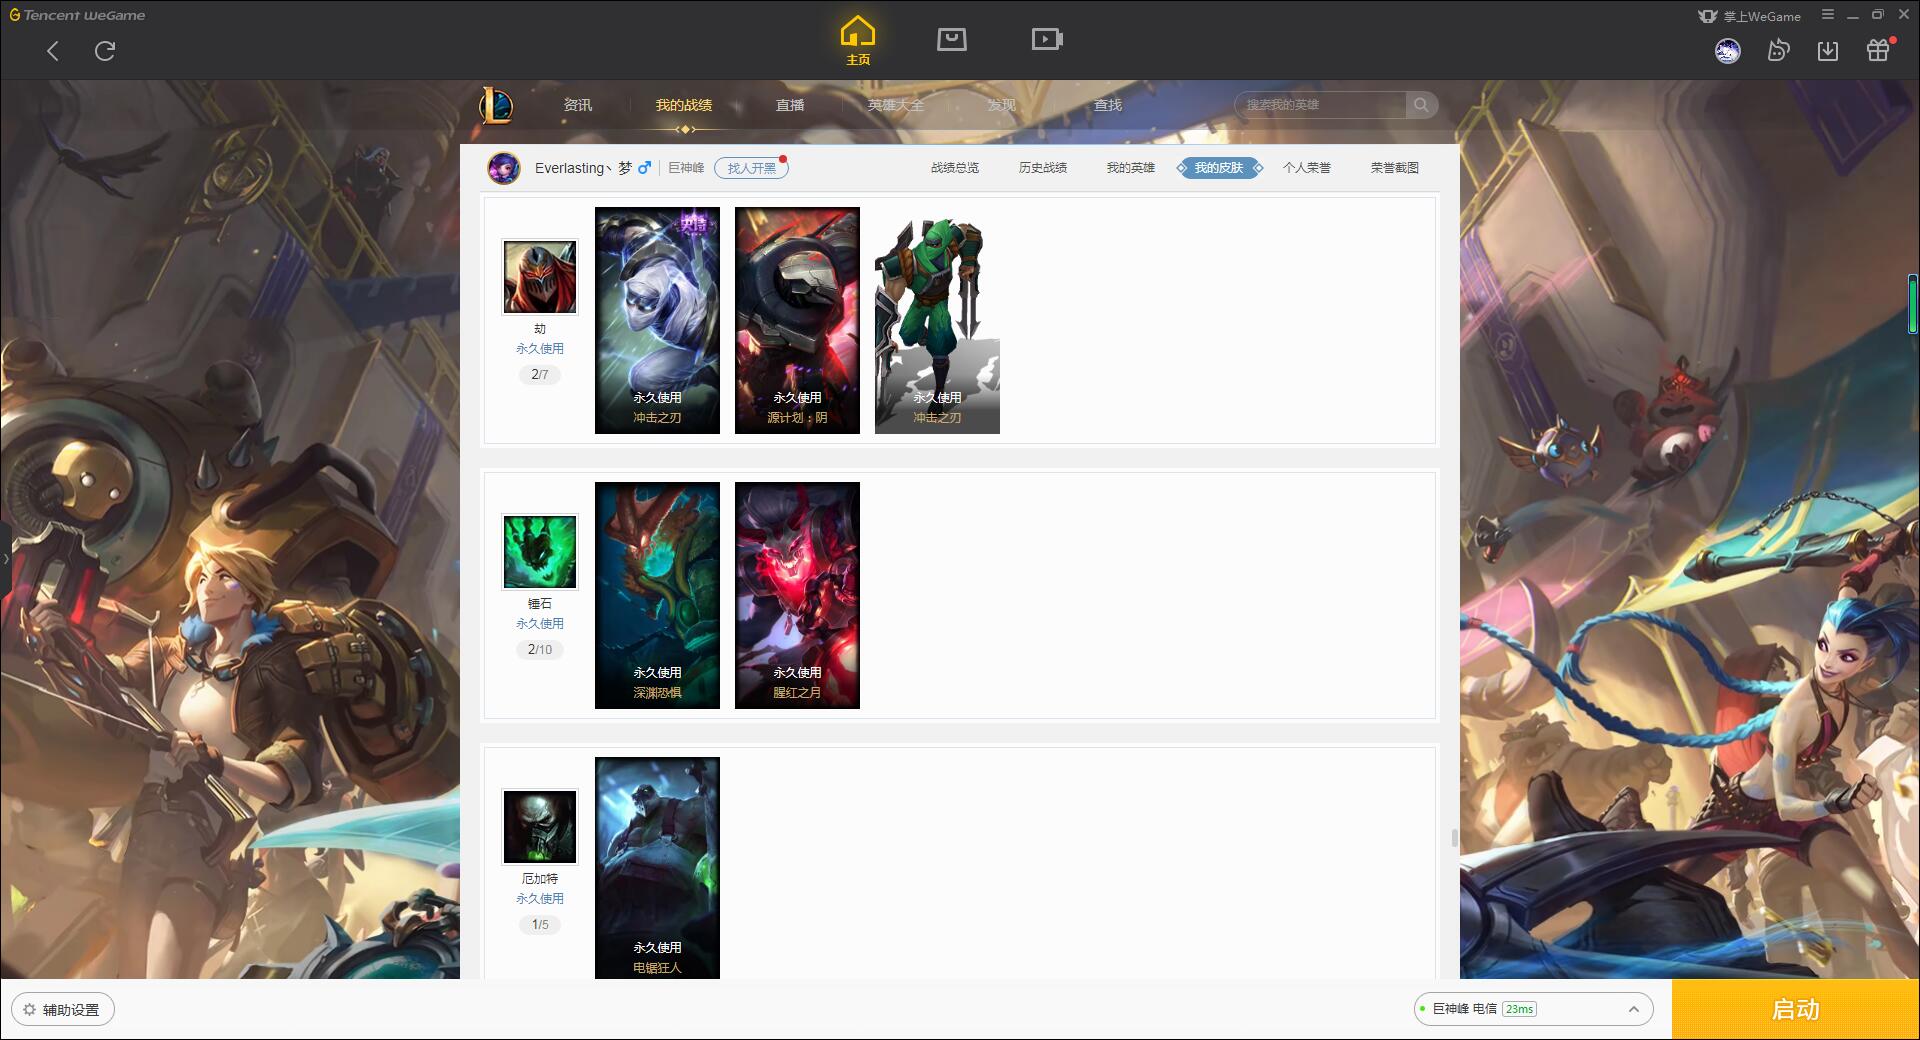Expand the 巨神峰 电信 server dropdown

(1533, 1009)
